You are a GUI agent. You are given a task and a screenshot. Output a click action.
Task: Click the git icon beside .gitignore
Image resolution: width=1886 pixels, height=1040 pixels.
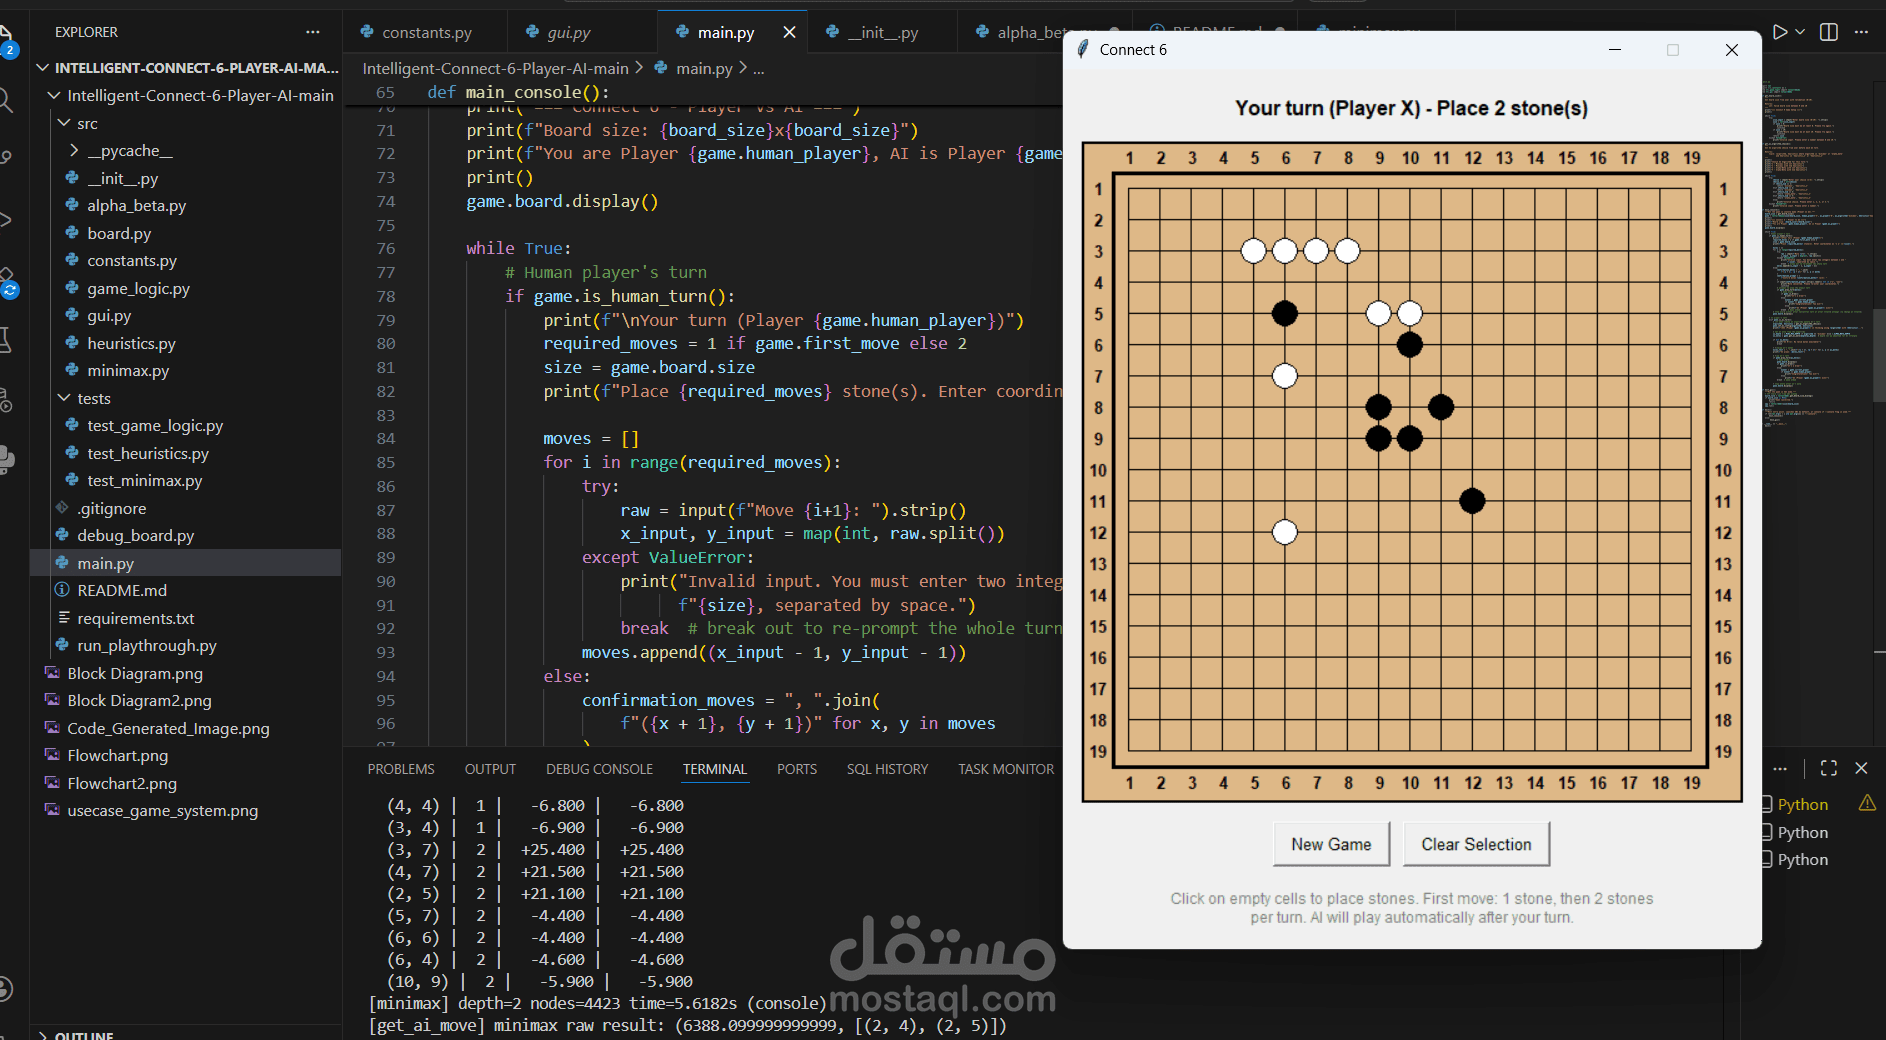click(62, 508)
